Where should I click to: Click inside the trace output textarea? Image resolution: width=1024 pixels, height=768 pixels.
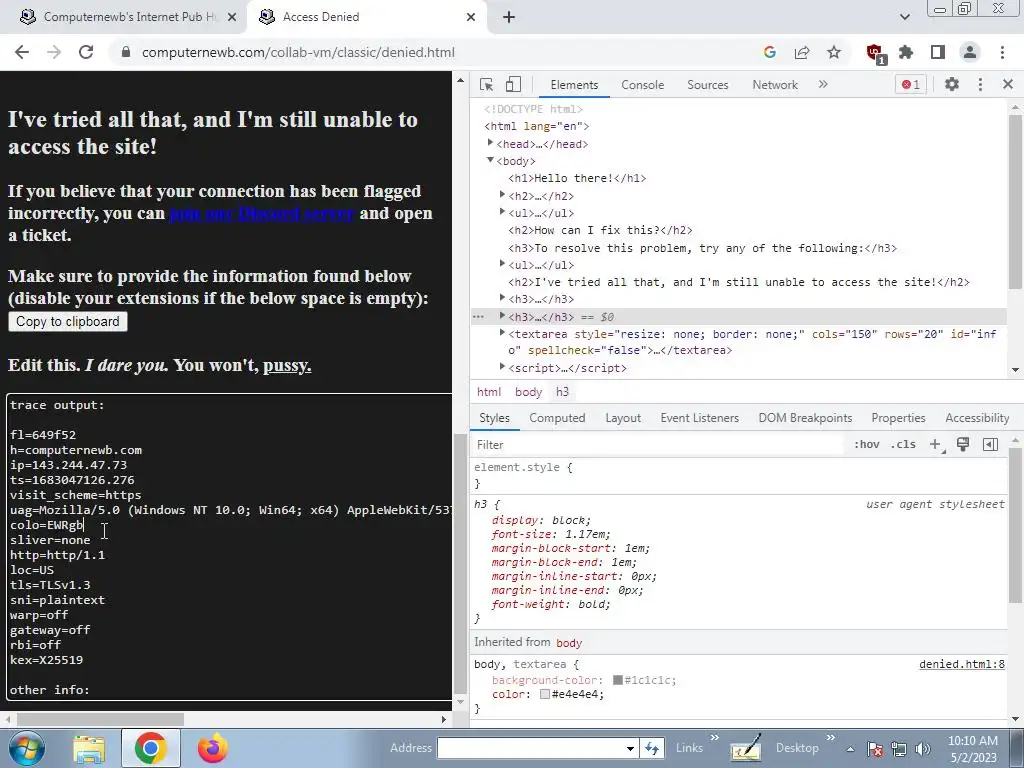(229, 547)
